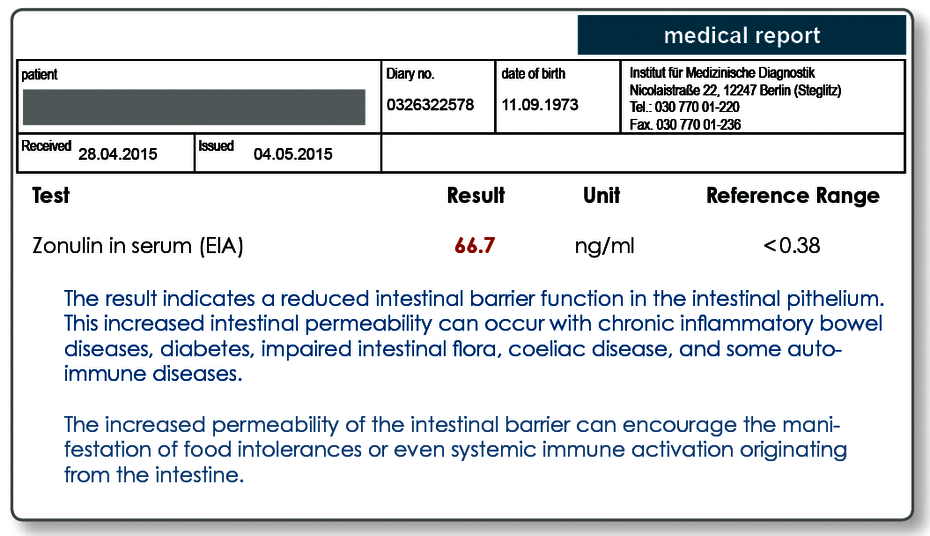Click the red 66.7 result value

(x=474, y=245)
